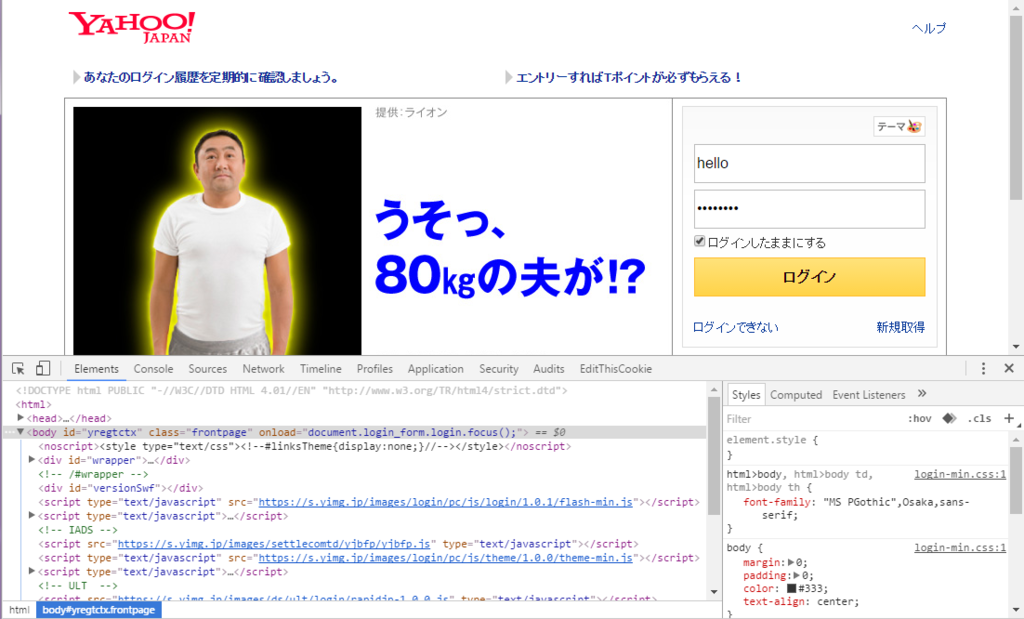The height and width of the screenshot is (619, 1024).
Task: Select the body#yregtctx.frontpage breadcrumb
Action: [99, 610]
